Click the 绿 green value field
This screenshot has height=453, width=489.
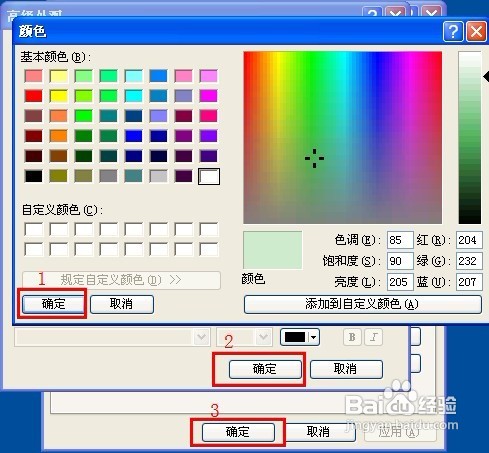coord(469,261)
